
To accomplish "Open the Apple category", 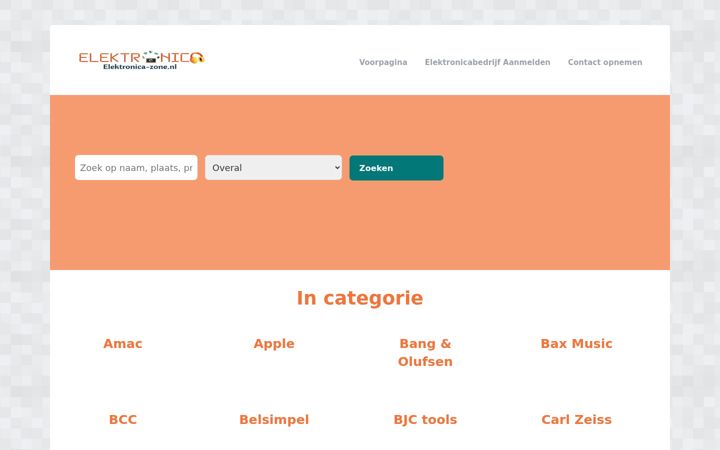I will tap(274, 343).
